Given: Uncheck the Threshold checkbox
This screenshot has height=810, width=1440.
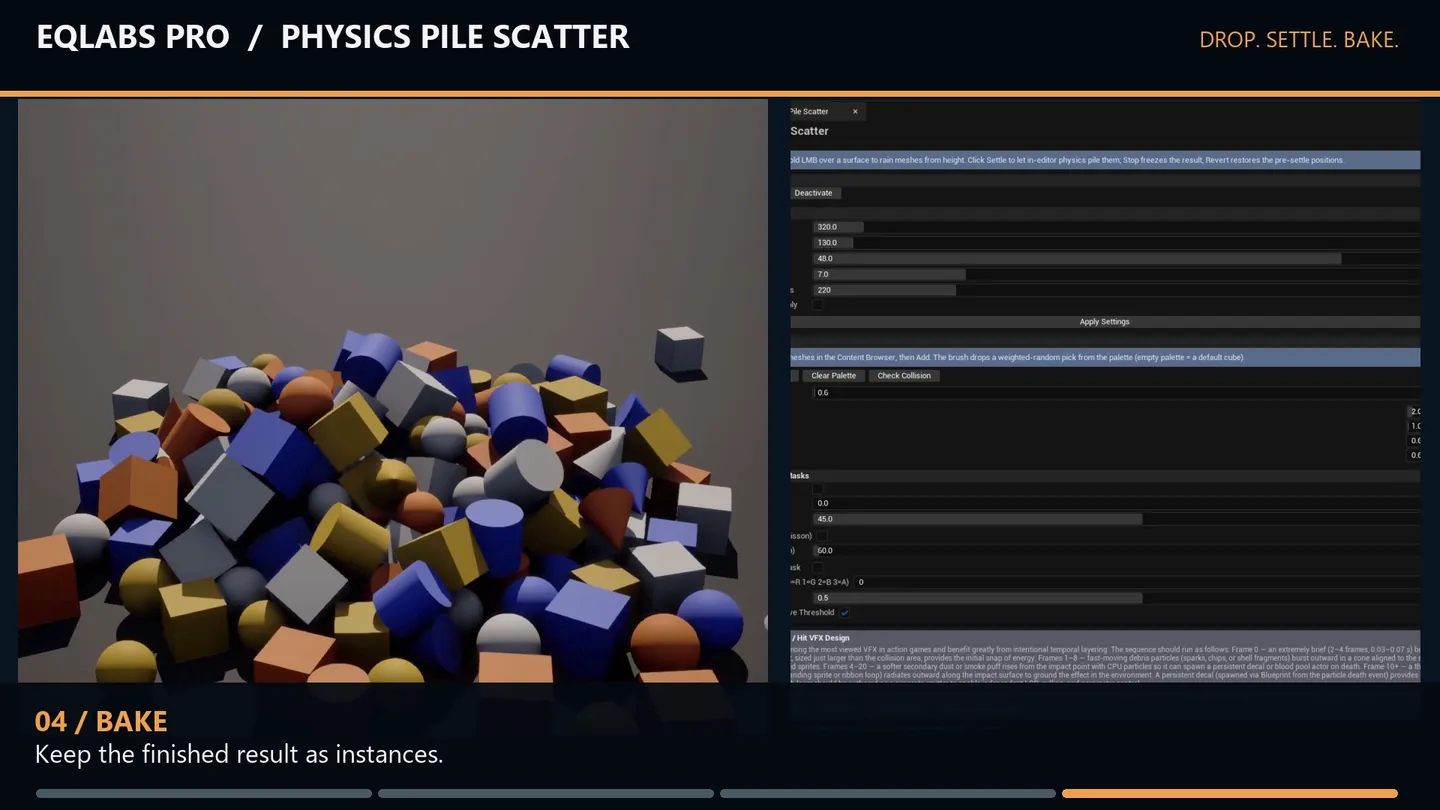Looking at the screenshot, I should point(845,613).
